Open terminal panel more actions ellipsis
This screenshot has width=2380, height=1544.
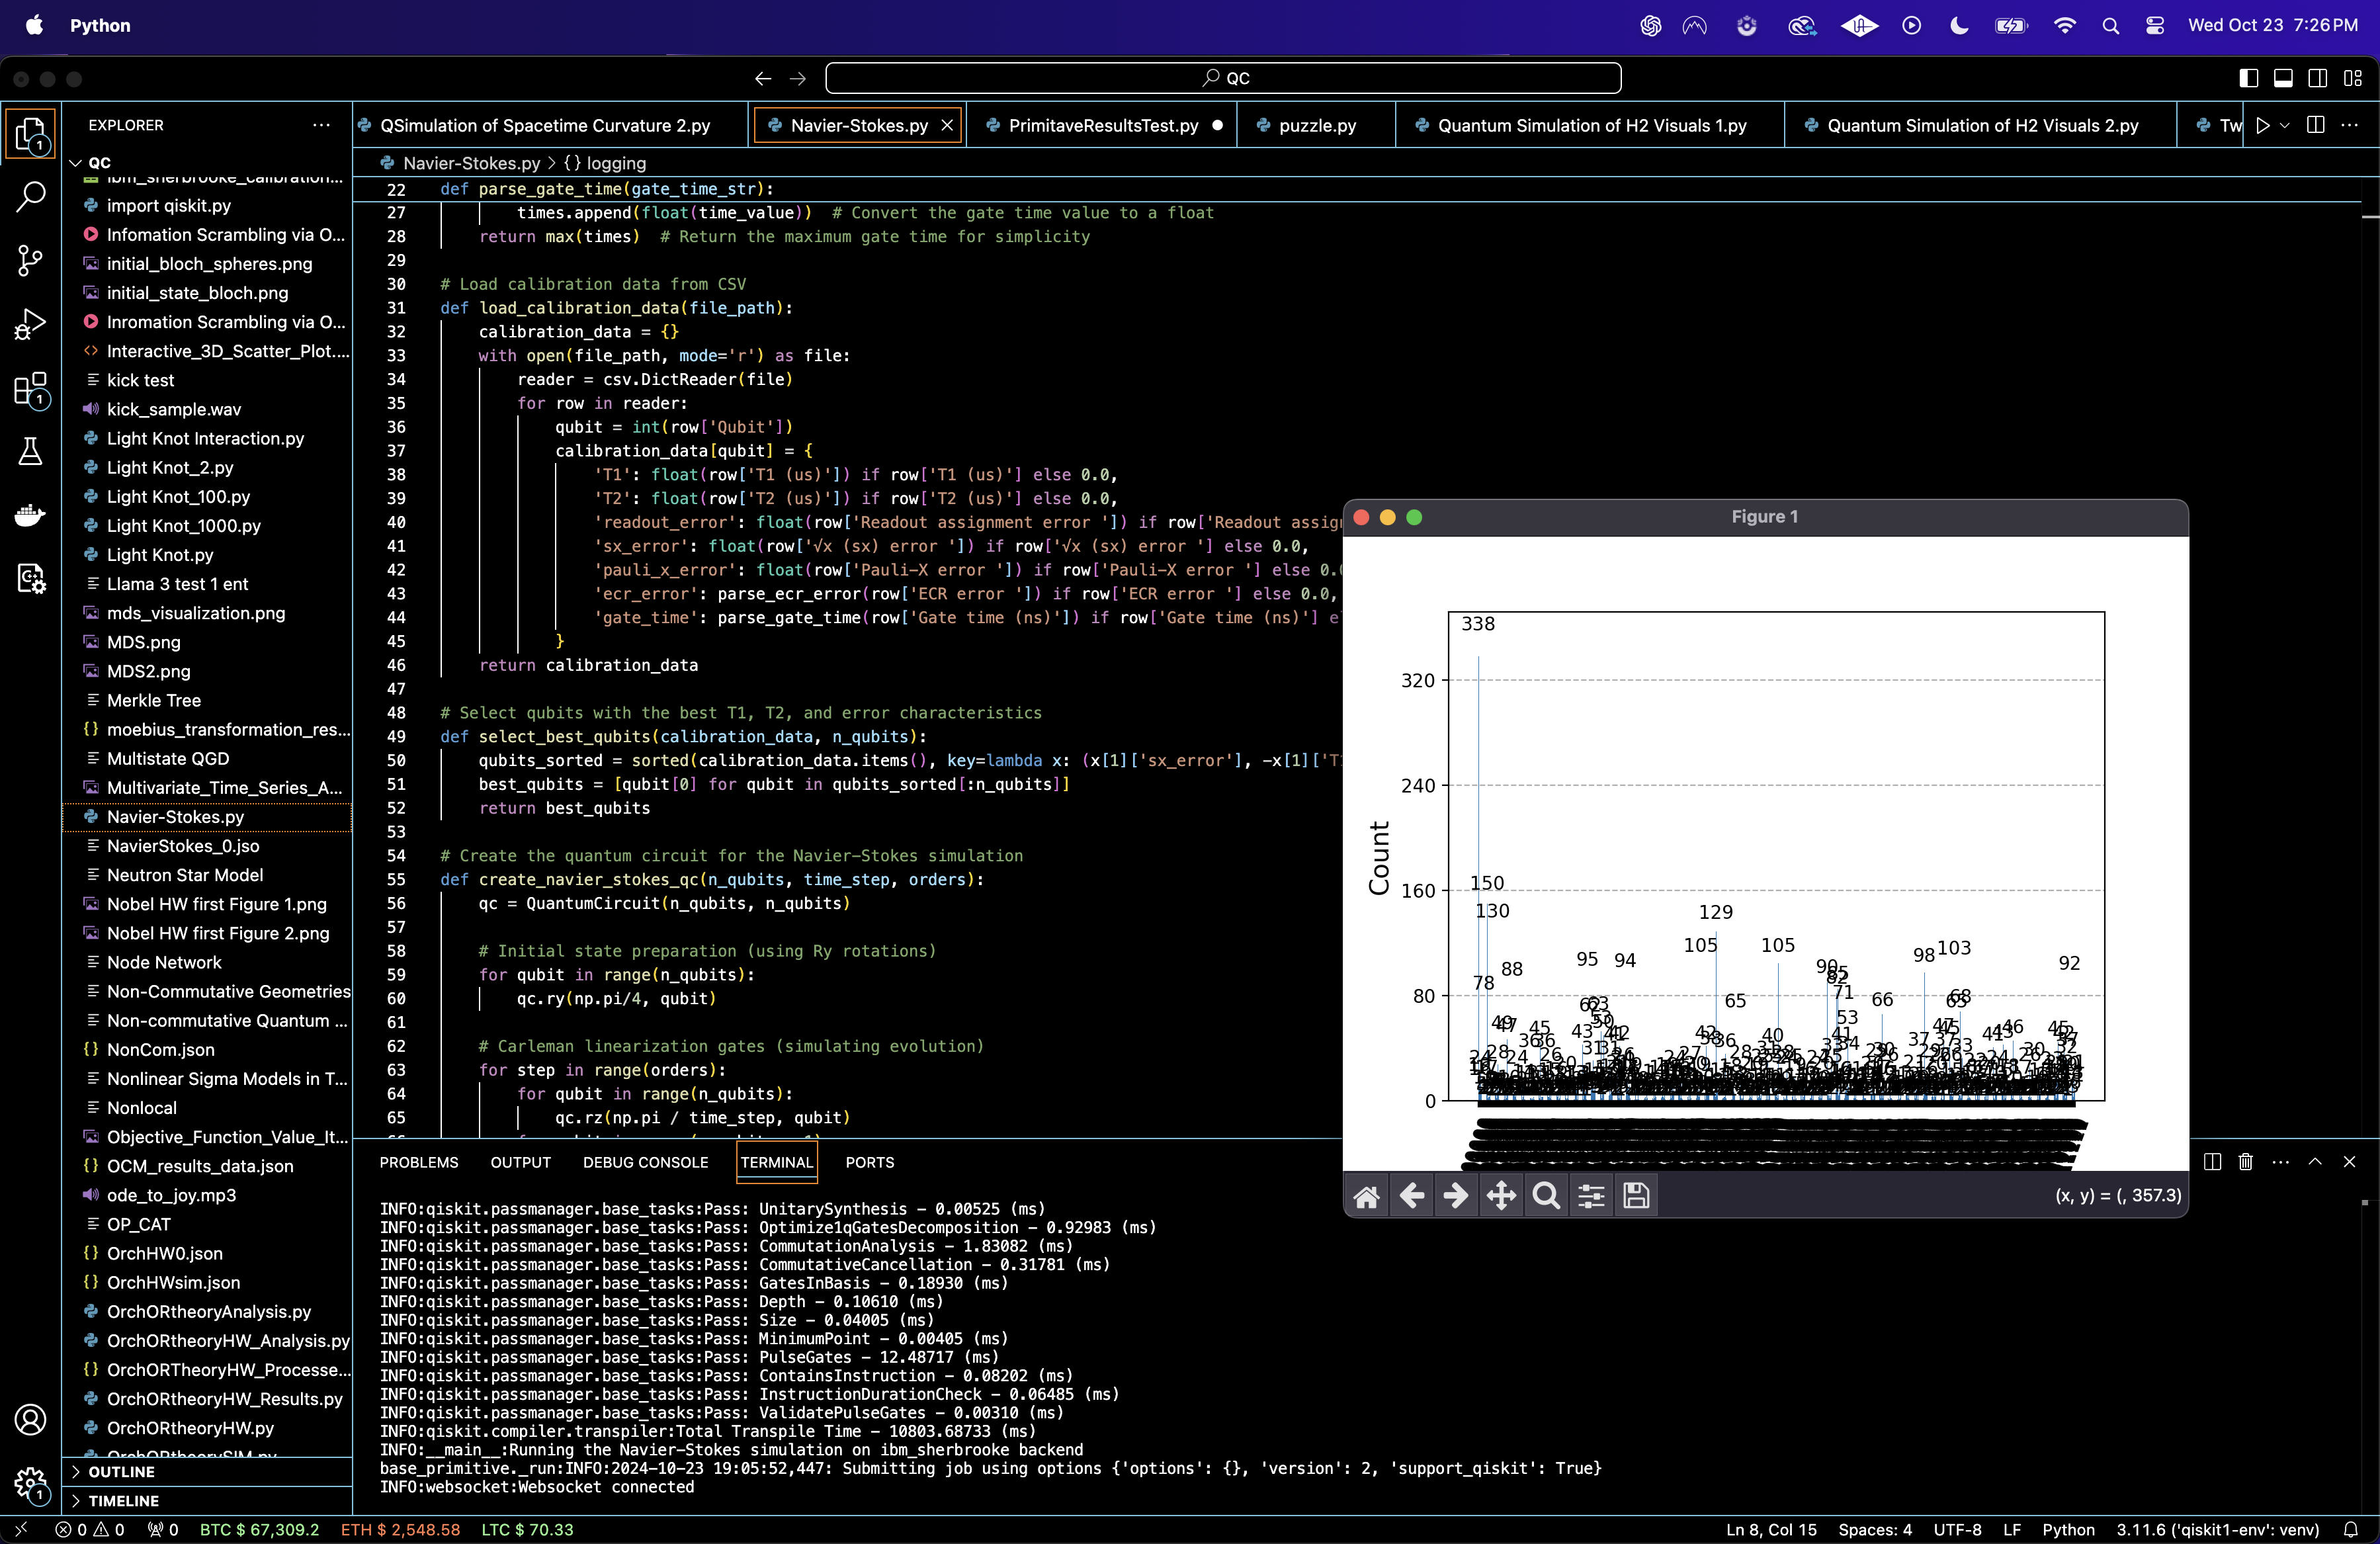coord(2281,1162)
